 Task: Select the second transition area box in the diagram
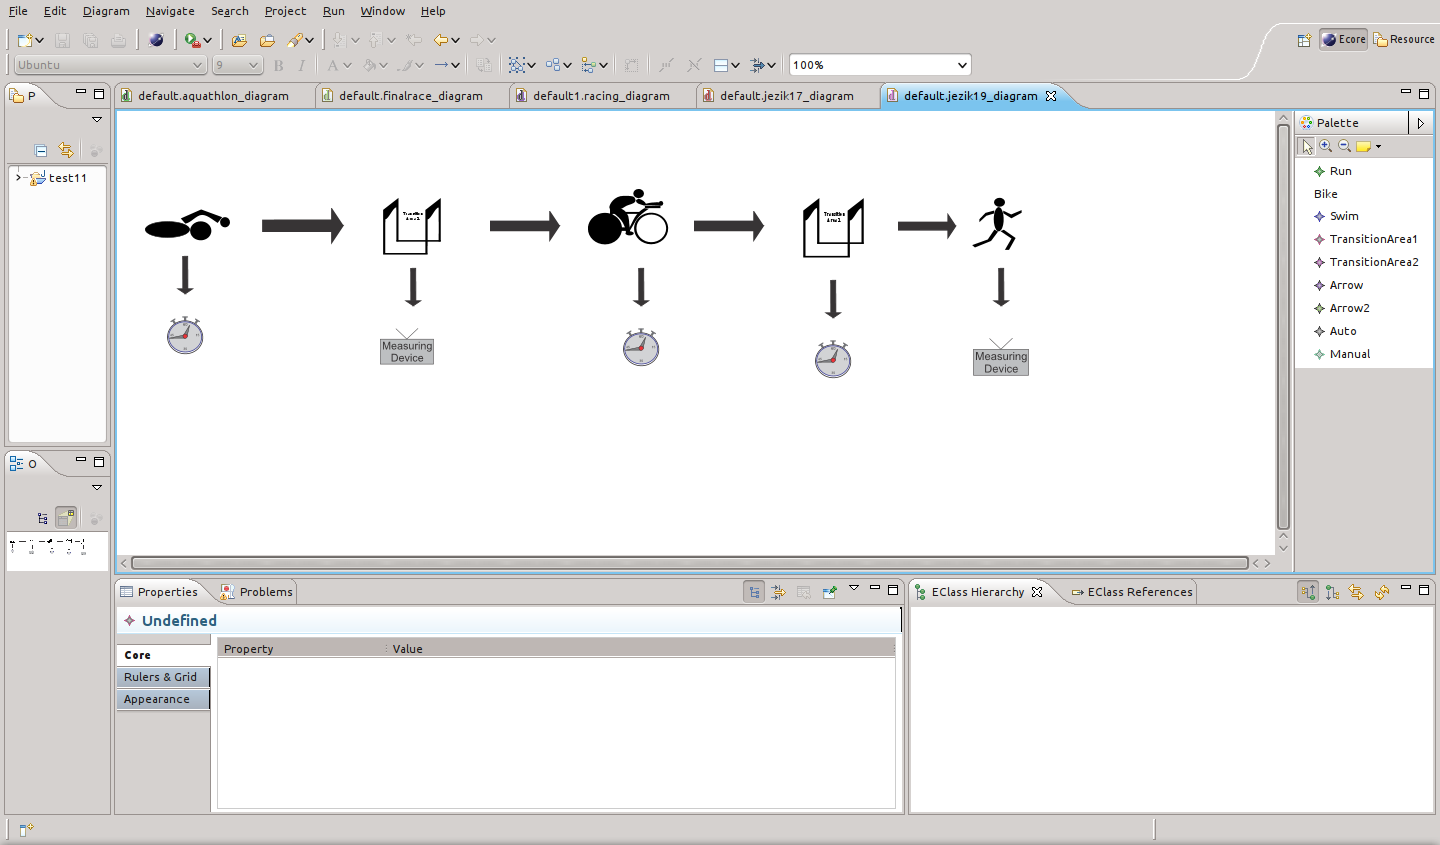tap(834, 227)
